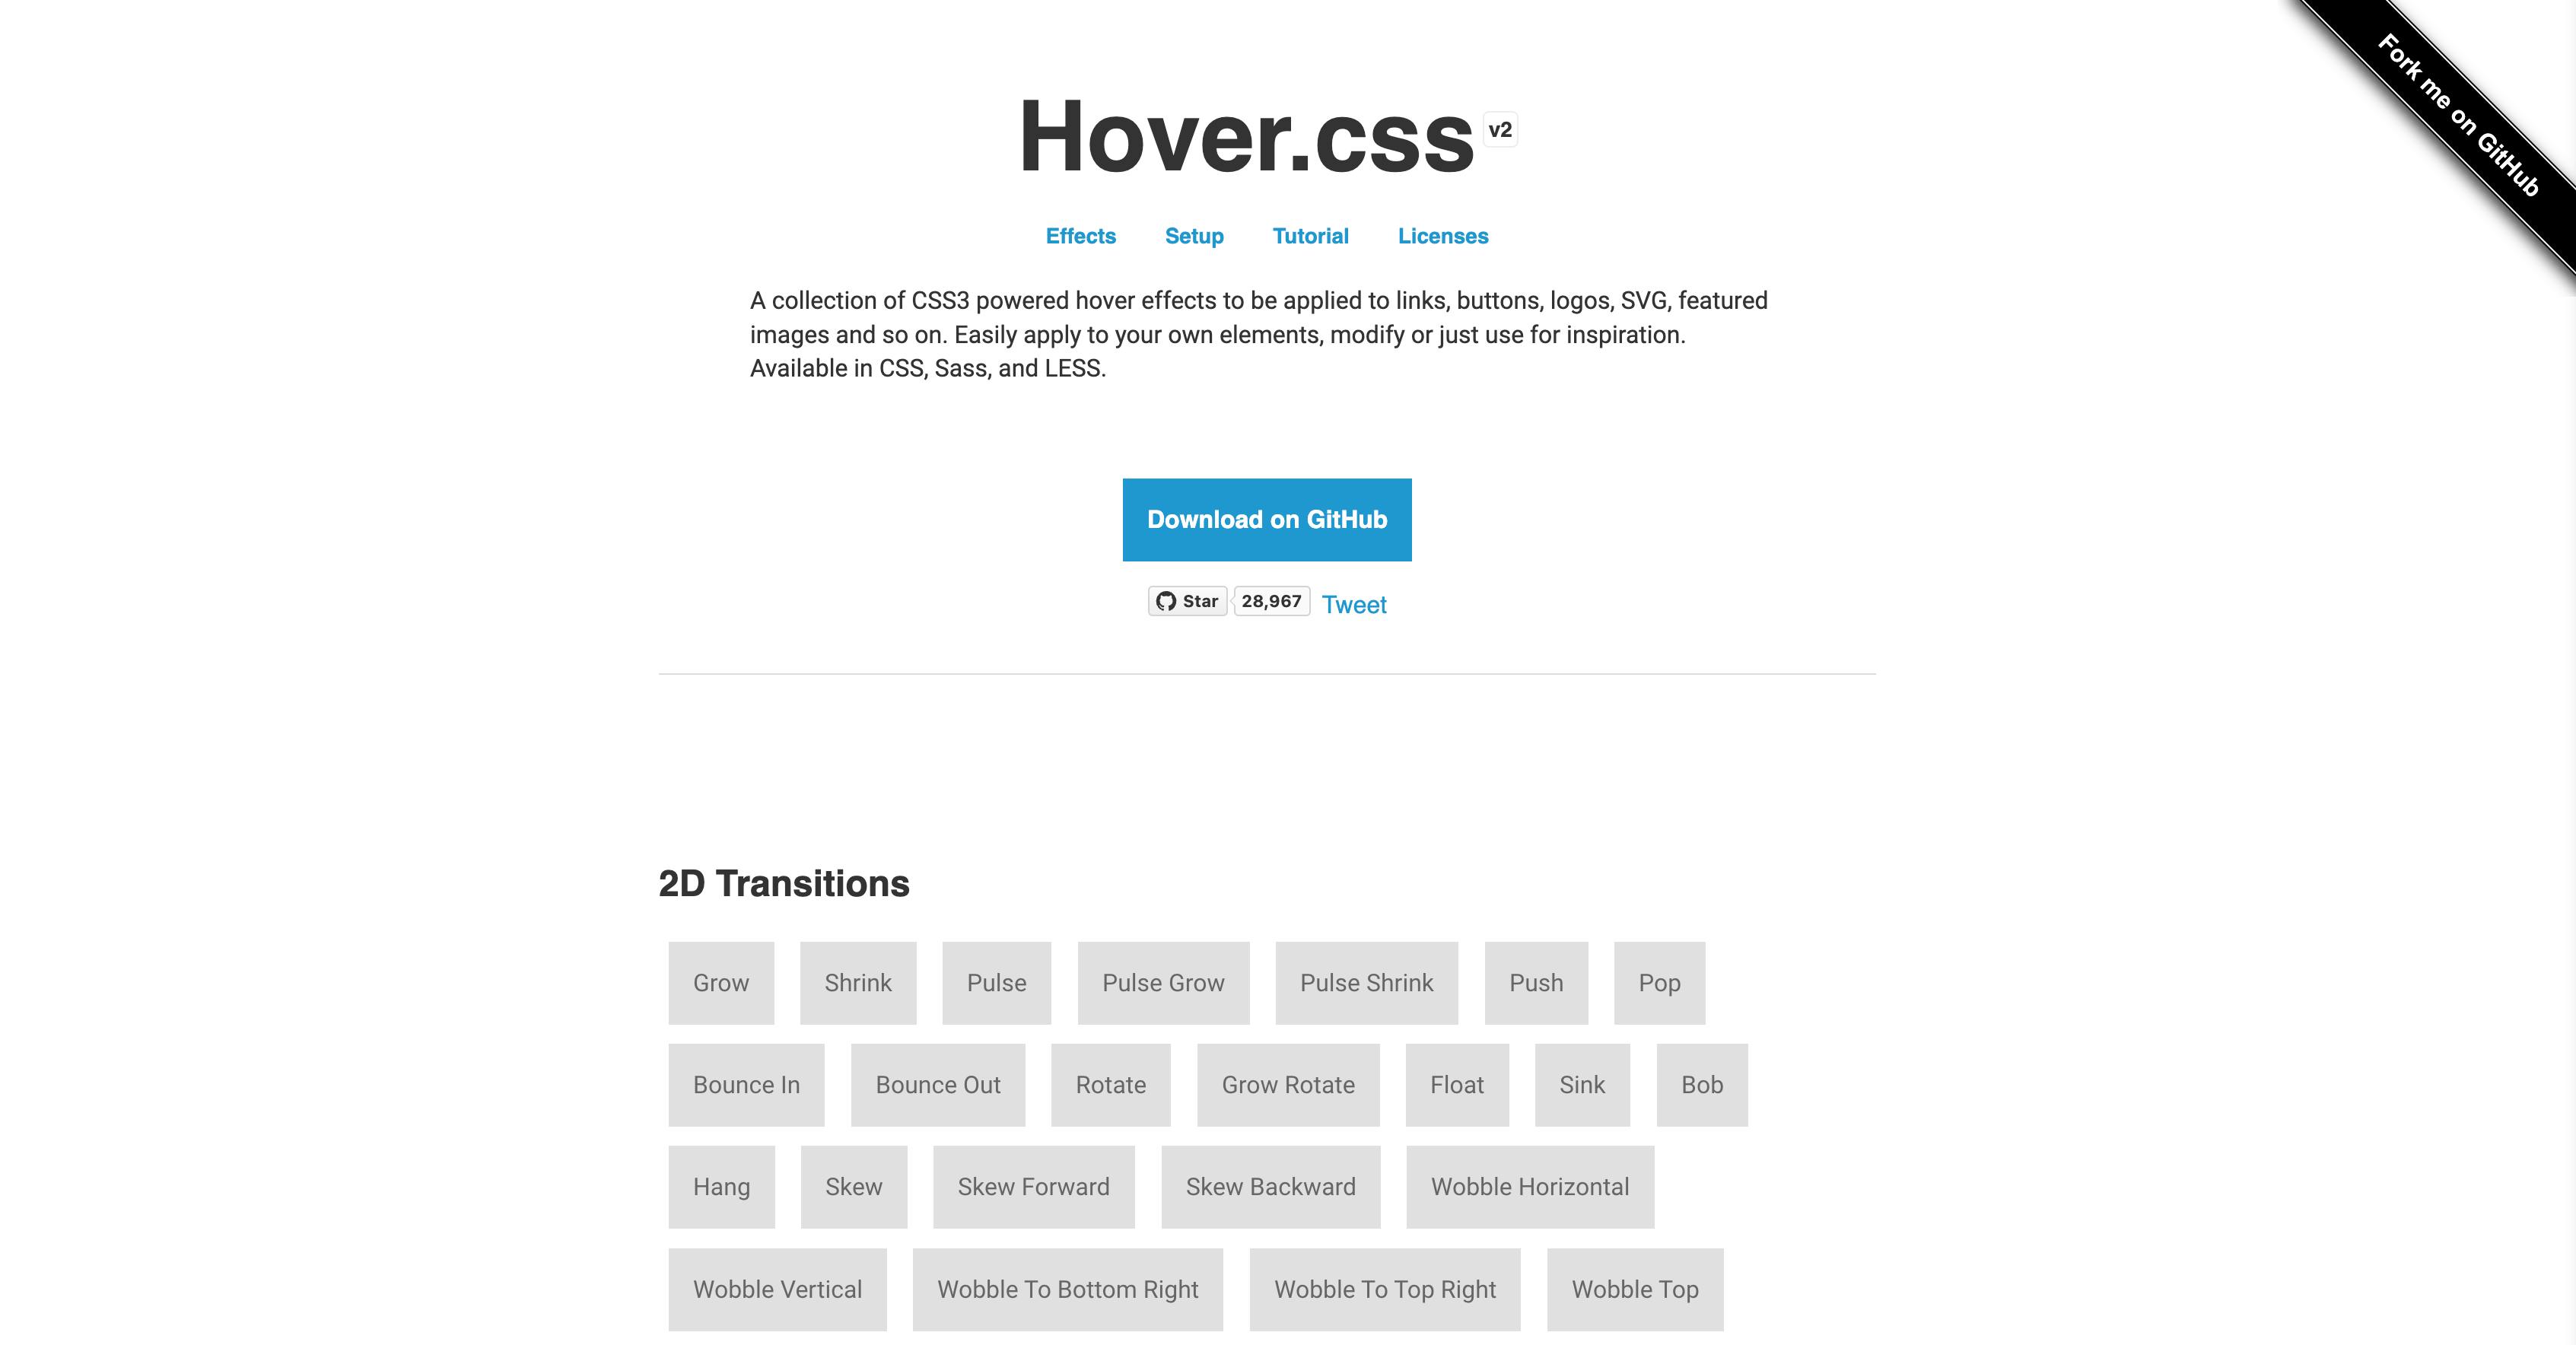This screenshot has width=2576, height=1345.
Task: Click the Wobble To Bottom Right effect
Action: (1067, 1289)
